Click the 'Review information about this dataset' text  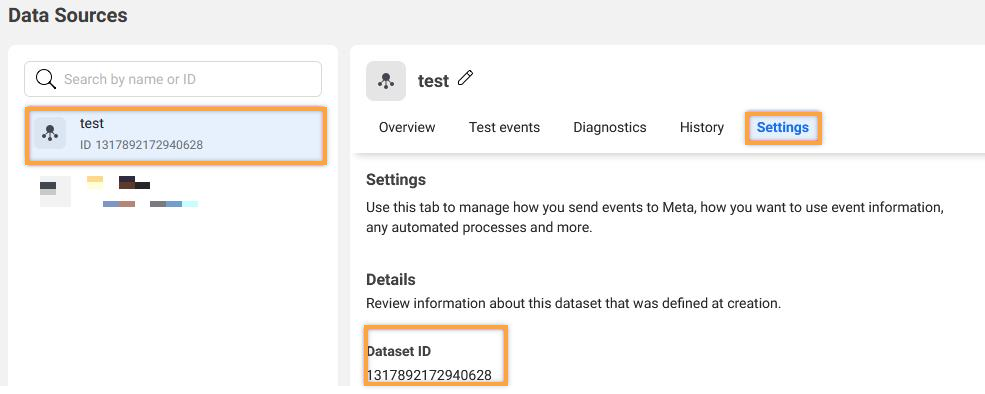(x=574, y=304)
